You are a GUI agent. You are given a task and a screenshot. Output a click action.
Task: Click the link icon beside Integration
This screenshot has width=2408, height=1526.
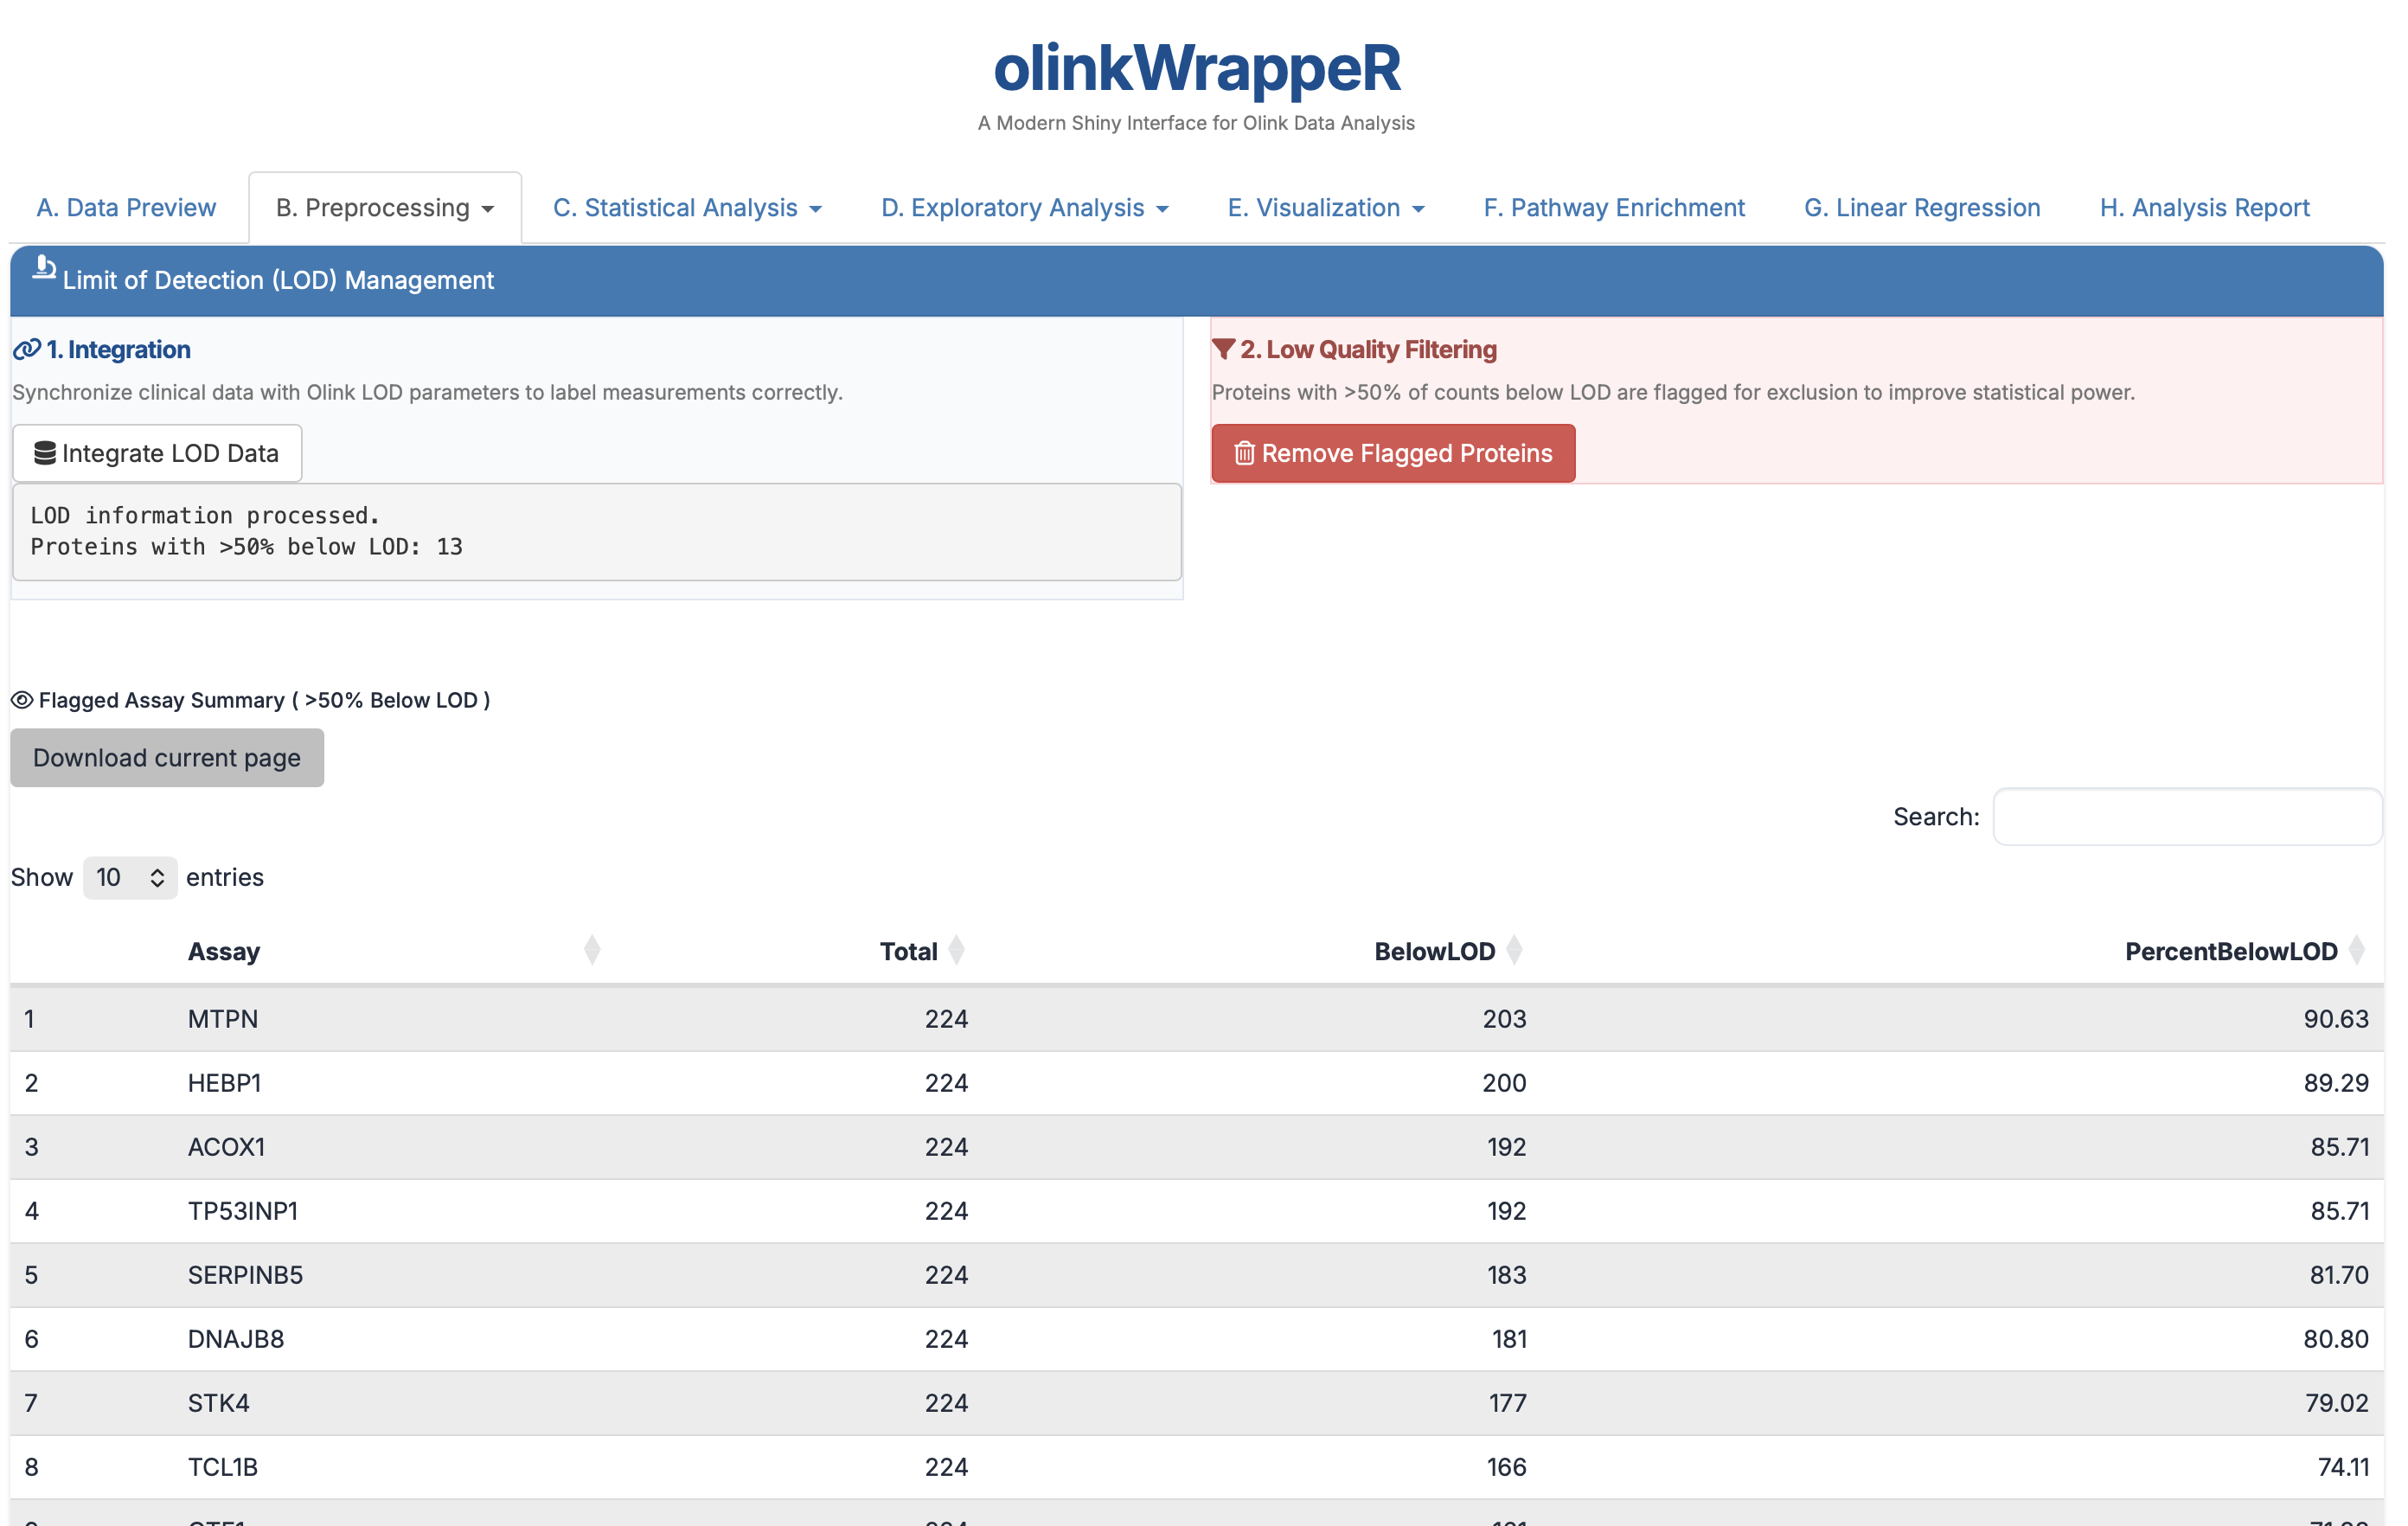click(x=27, y=349)
